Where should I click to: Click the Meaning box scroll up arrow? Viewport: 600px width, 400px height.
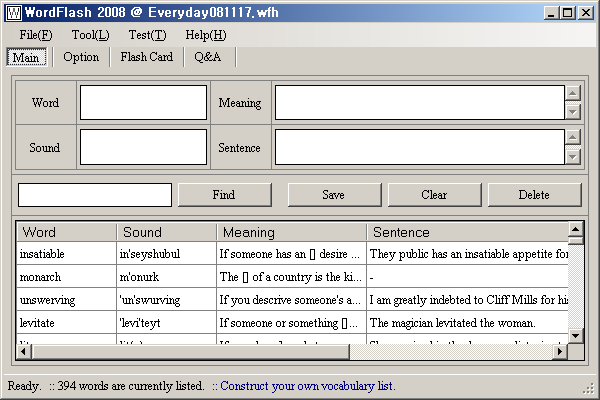pos(573,93)
